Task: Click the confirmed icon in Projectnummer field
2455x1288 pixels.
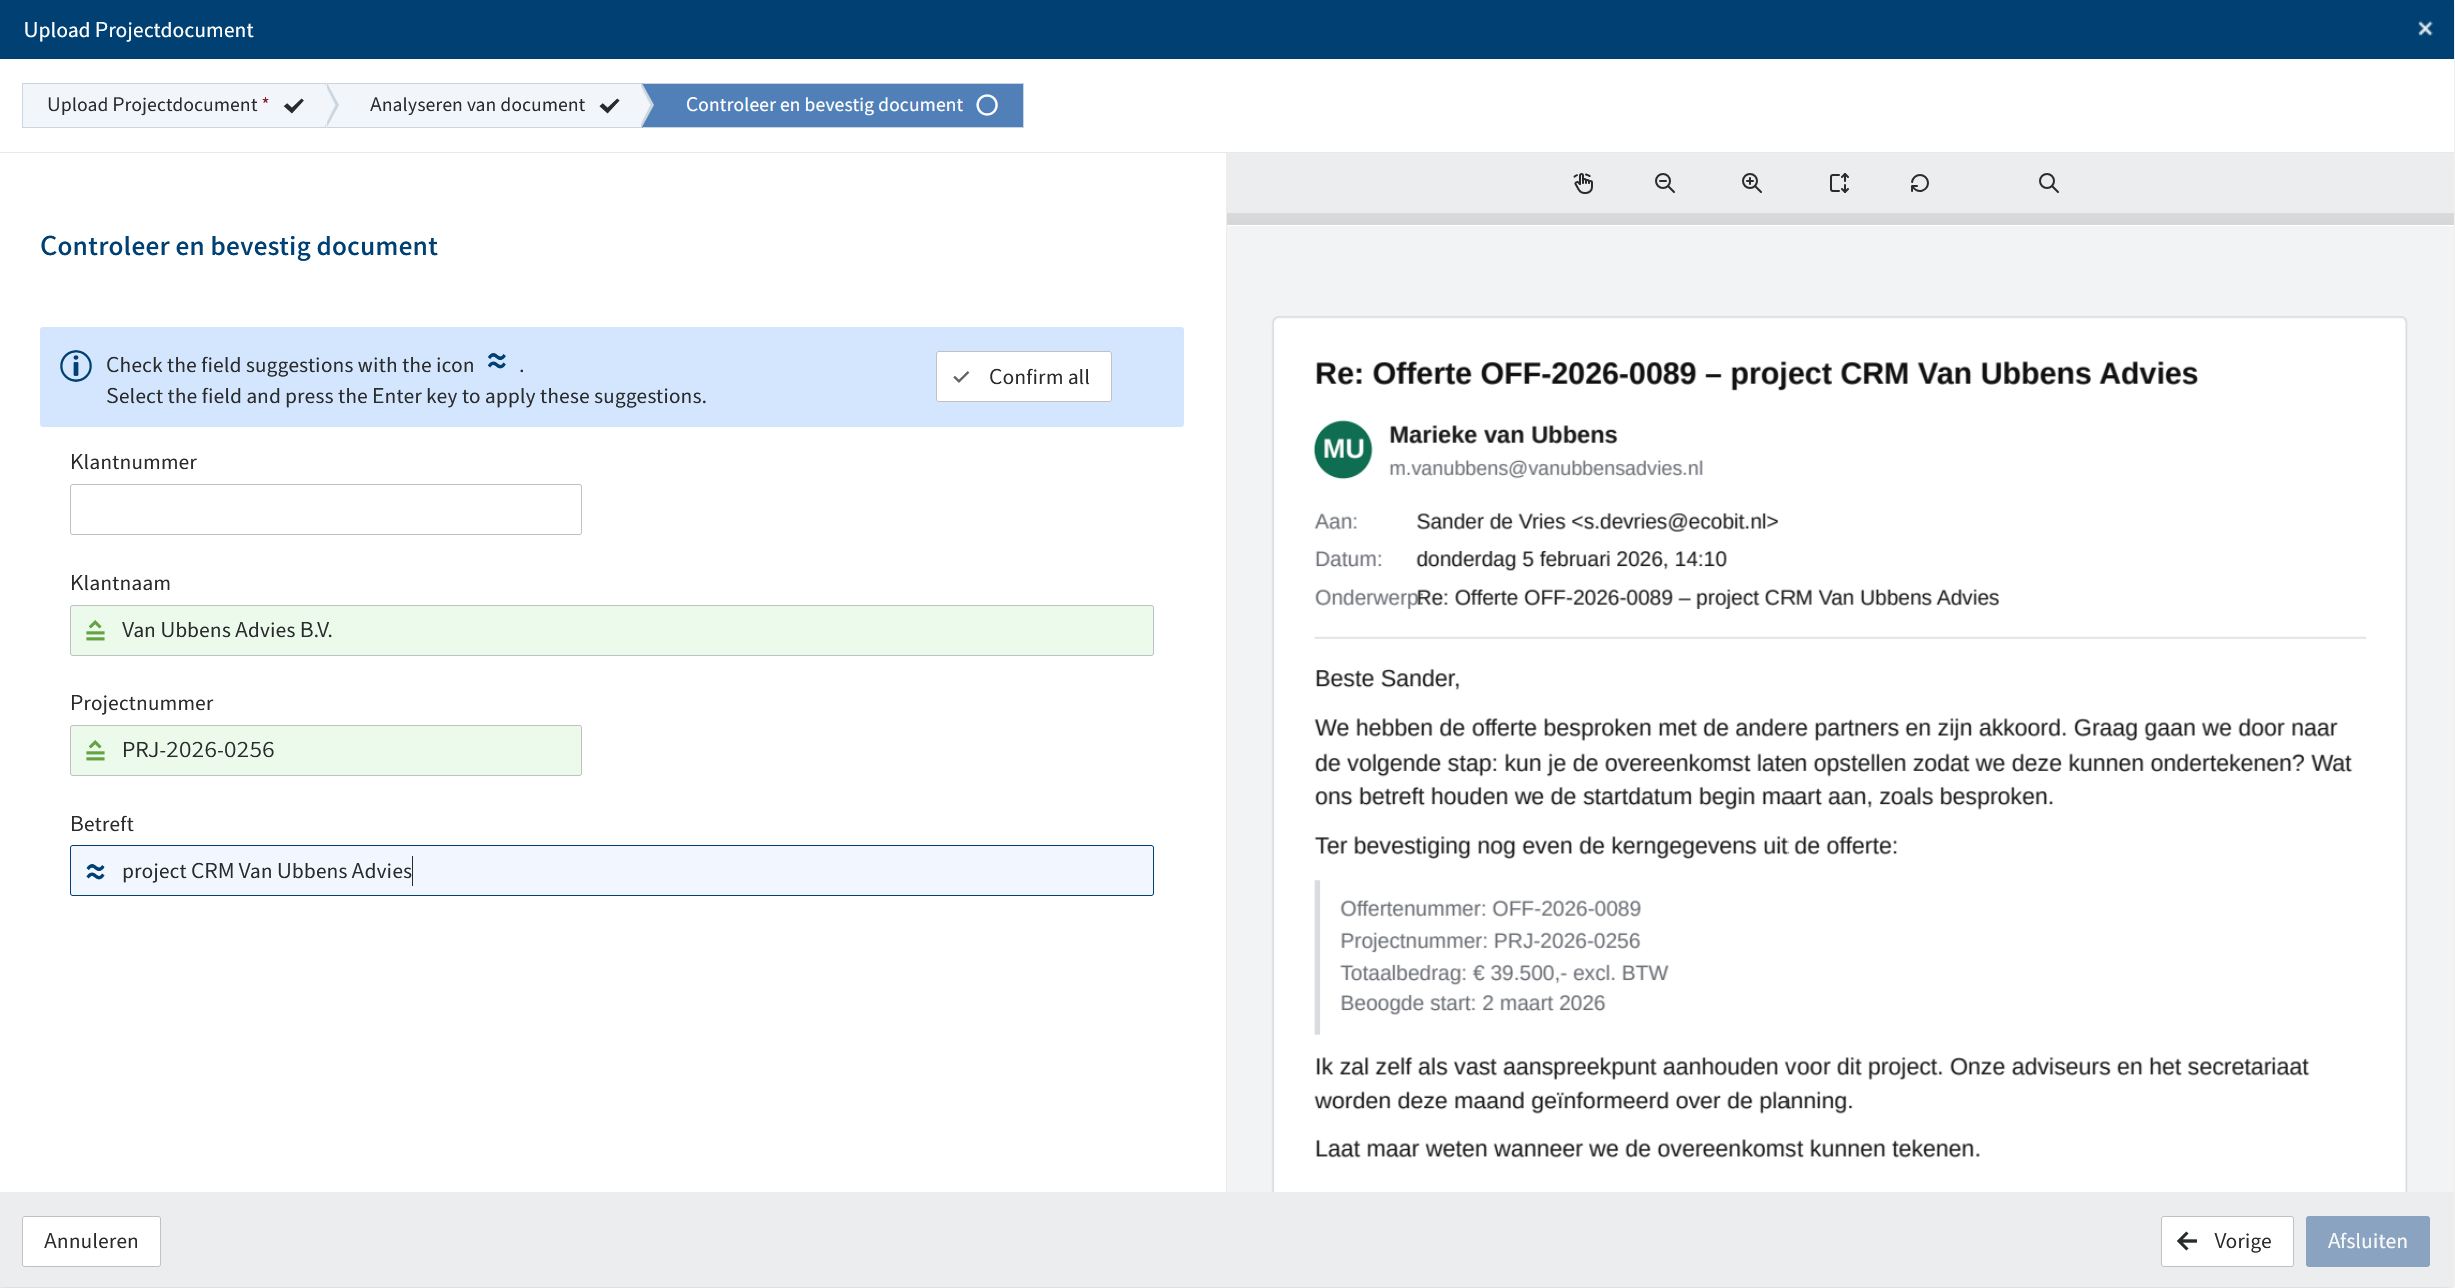Action: (x=95, y=751)
